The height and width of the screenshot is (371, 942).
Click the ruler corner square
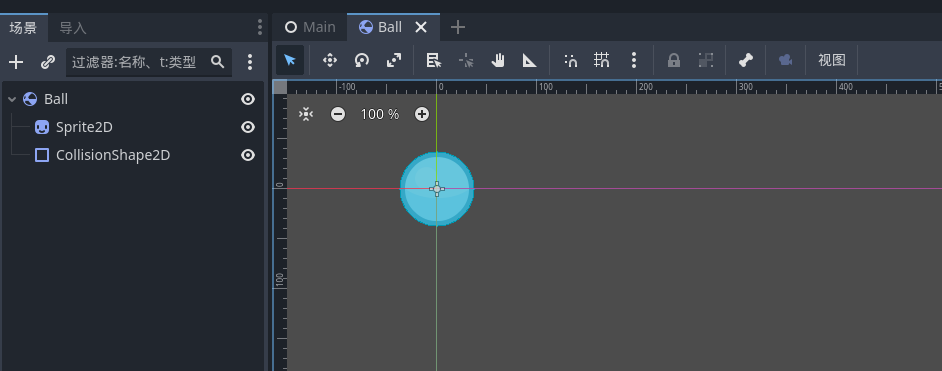(x=280, y=87)
